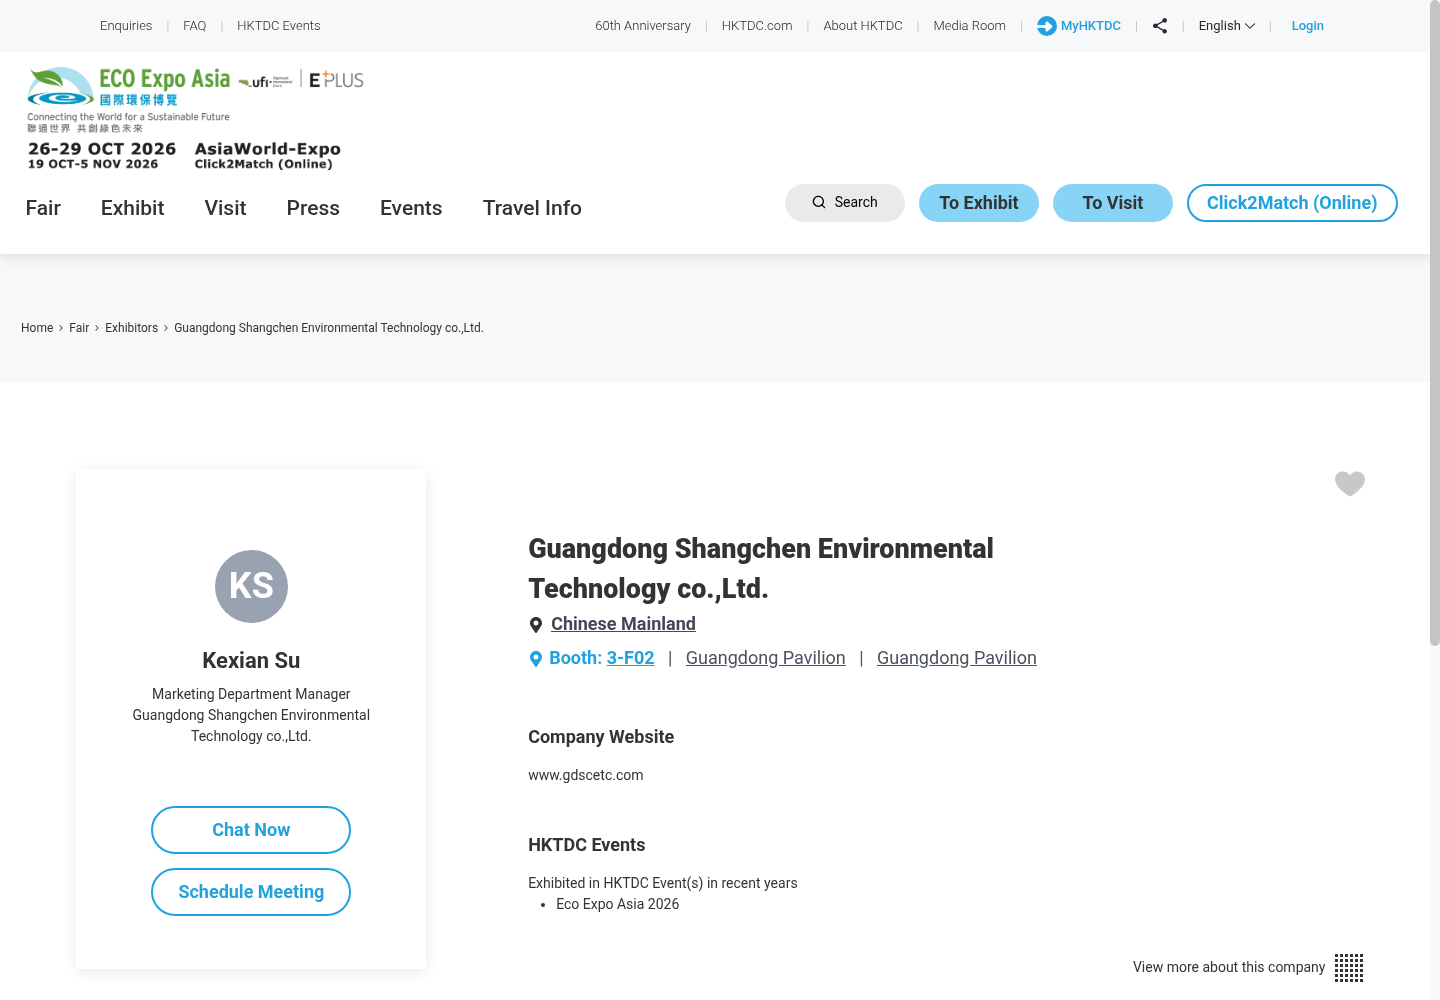
Task: Click the blue booth location pin icon
Action: [536, 659]
